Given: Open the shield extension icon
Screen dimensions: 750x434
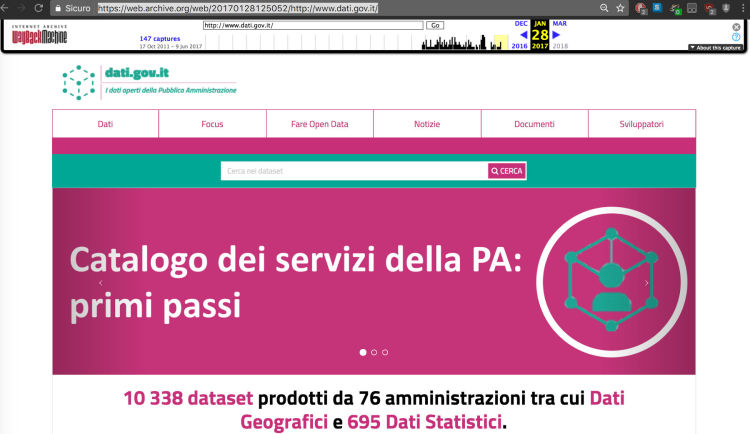Looking at the screenshot, I should coord(726,8).
